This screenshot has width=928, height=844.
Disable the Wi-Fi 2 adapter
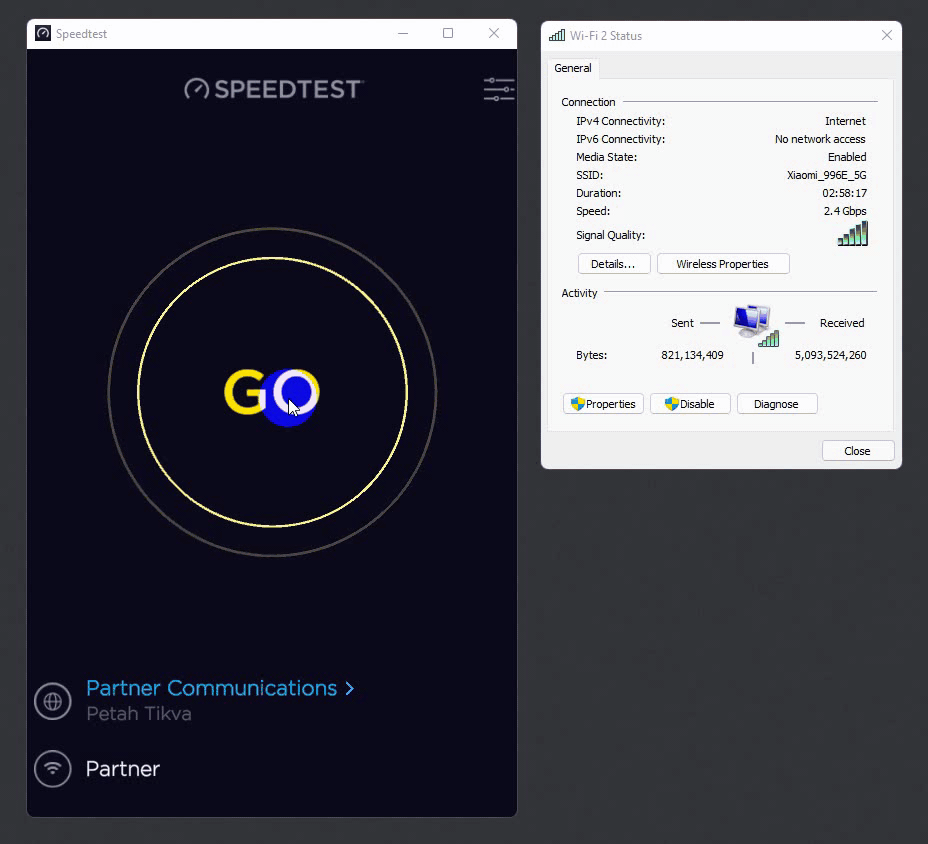click(690, 403)
